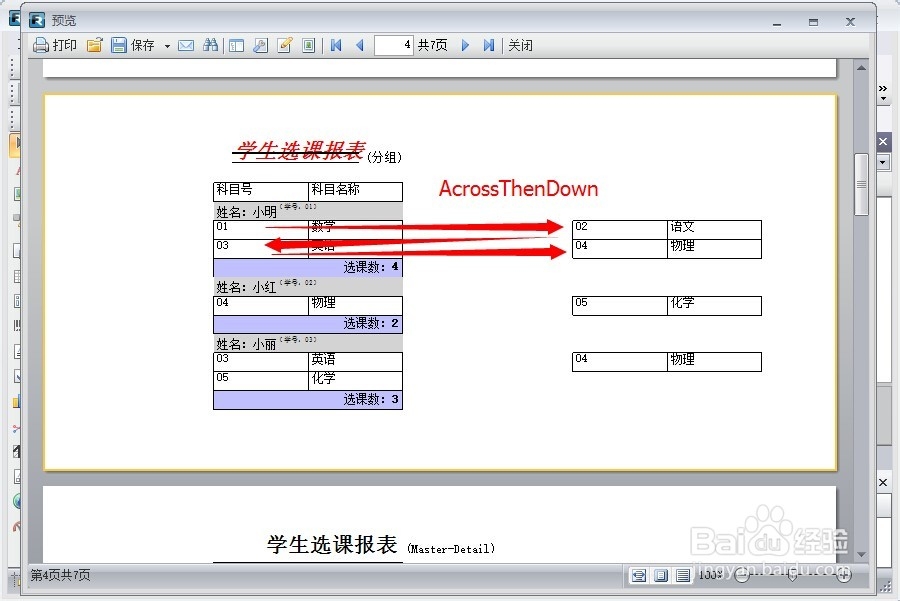900x601 pixels.
Task: Toggle whole-page view mode
Action: pyautogui.click(x=660, y=576)
